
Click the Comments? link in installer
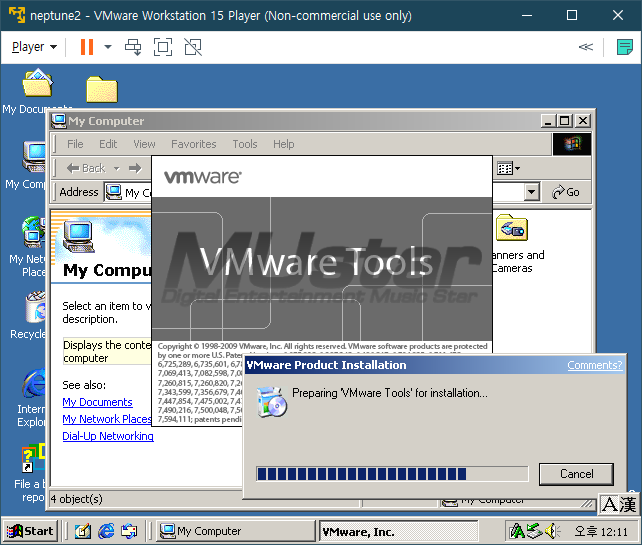pyautogui.click(x=595, y=365)
